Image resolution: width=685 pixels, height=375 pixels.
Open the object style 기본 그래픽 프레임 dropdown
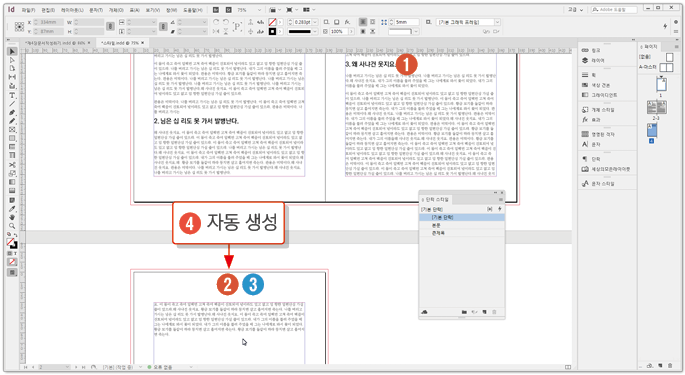pyautogui.click(x=497, y=22)
